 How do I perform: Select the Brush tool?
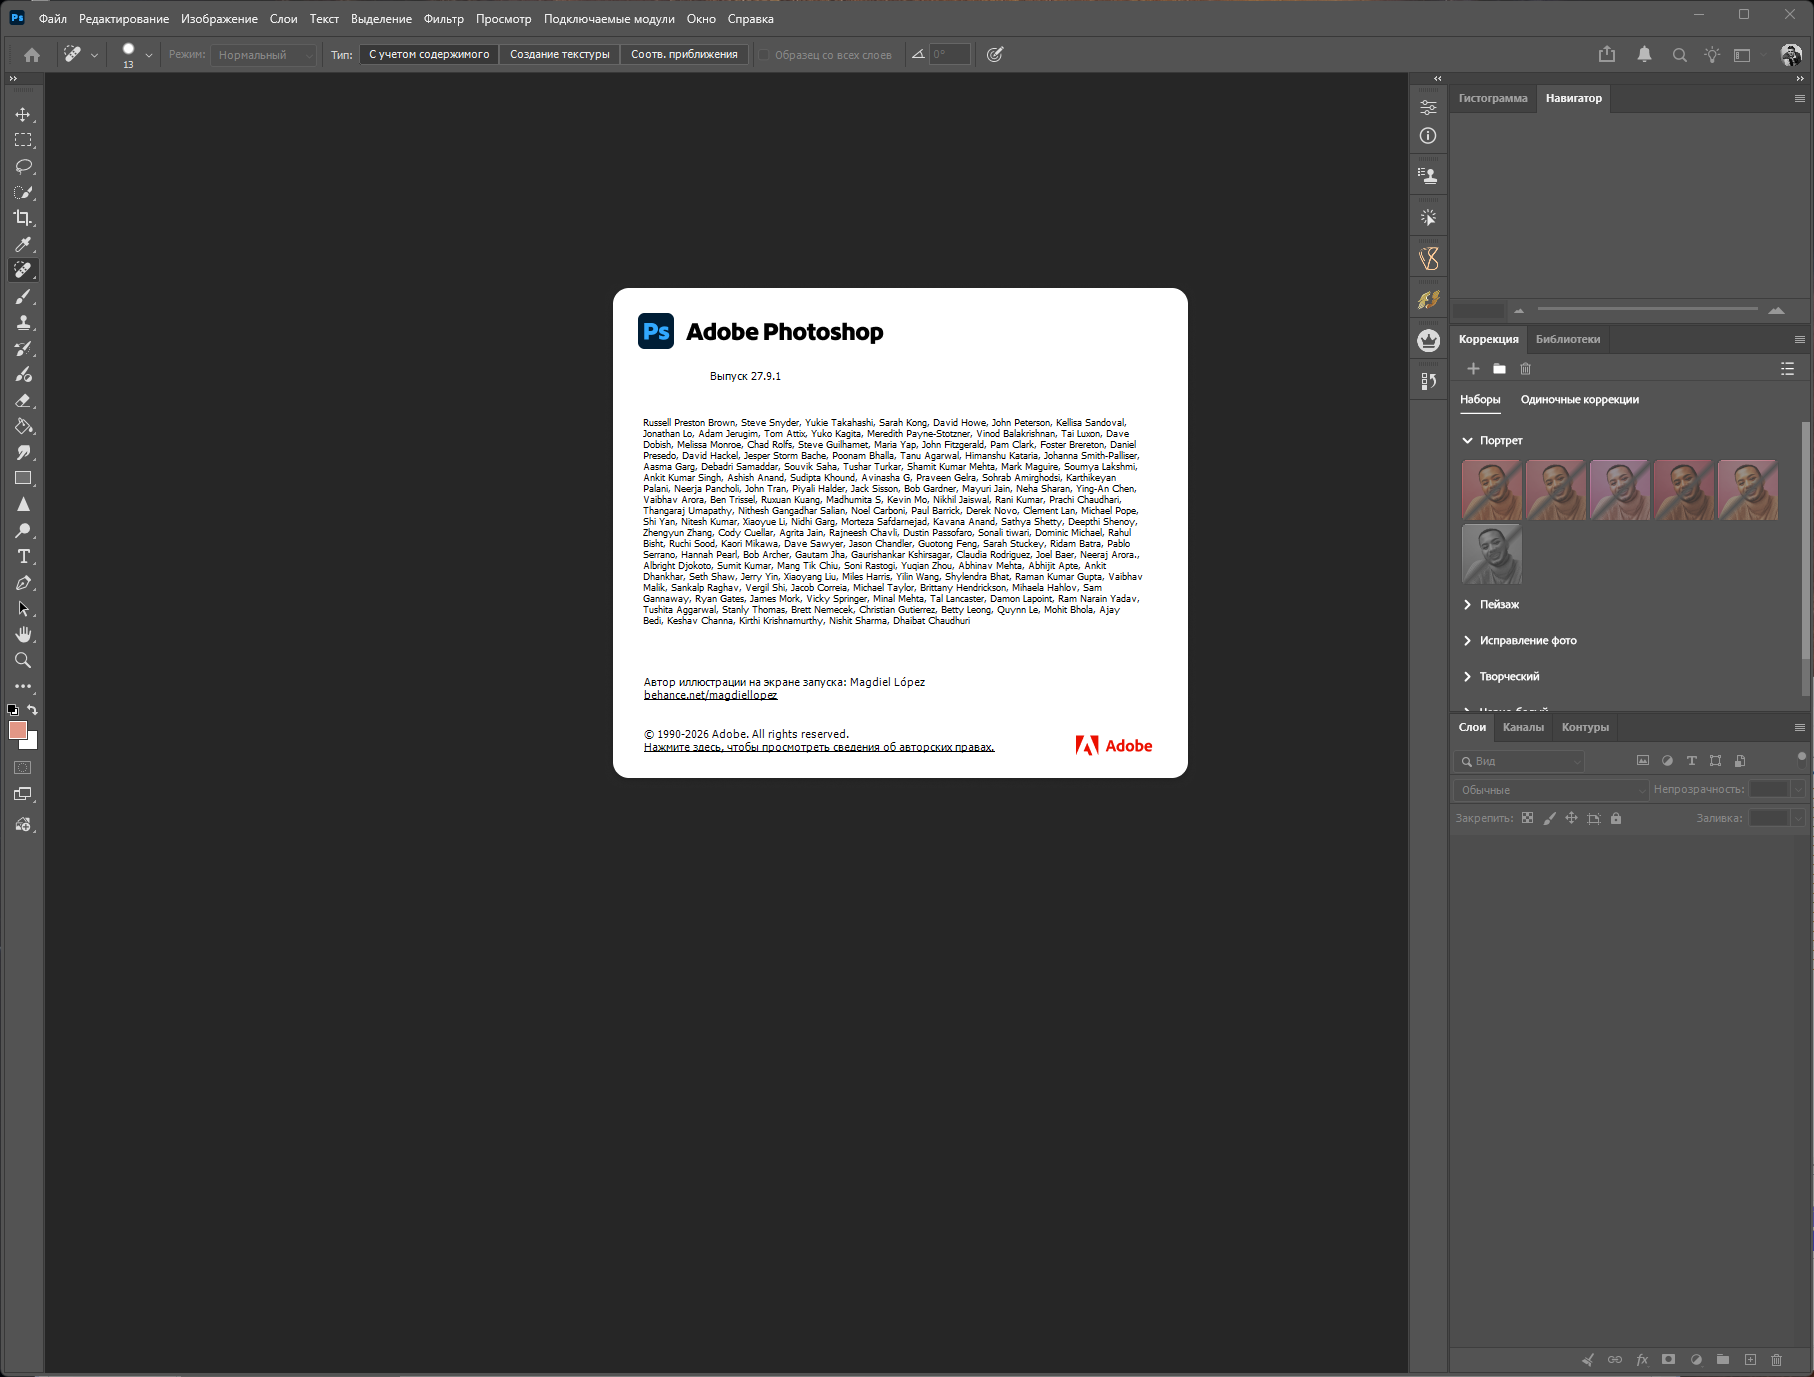pos(23,297)
